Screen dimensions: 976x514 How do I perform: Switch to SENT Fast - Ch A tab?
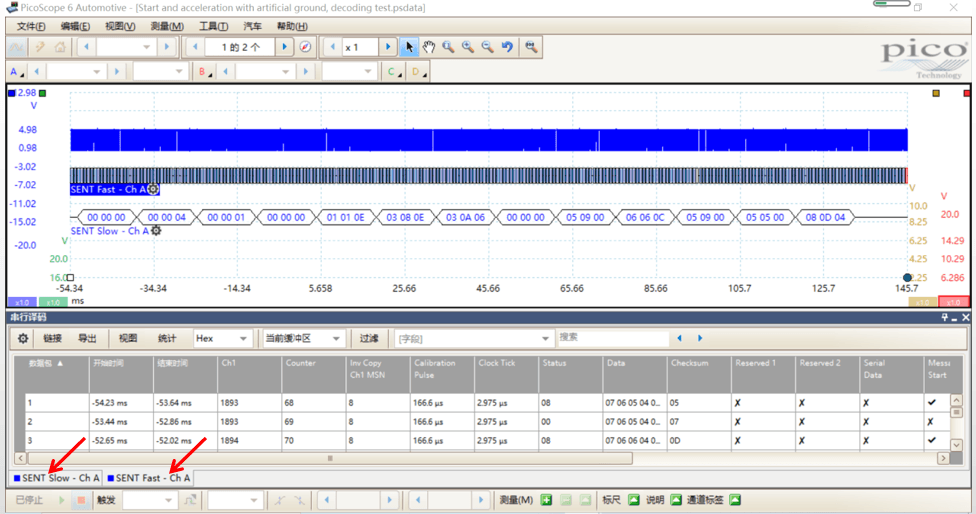coord(148,478)
